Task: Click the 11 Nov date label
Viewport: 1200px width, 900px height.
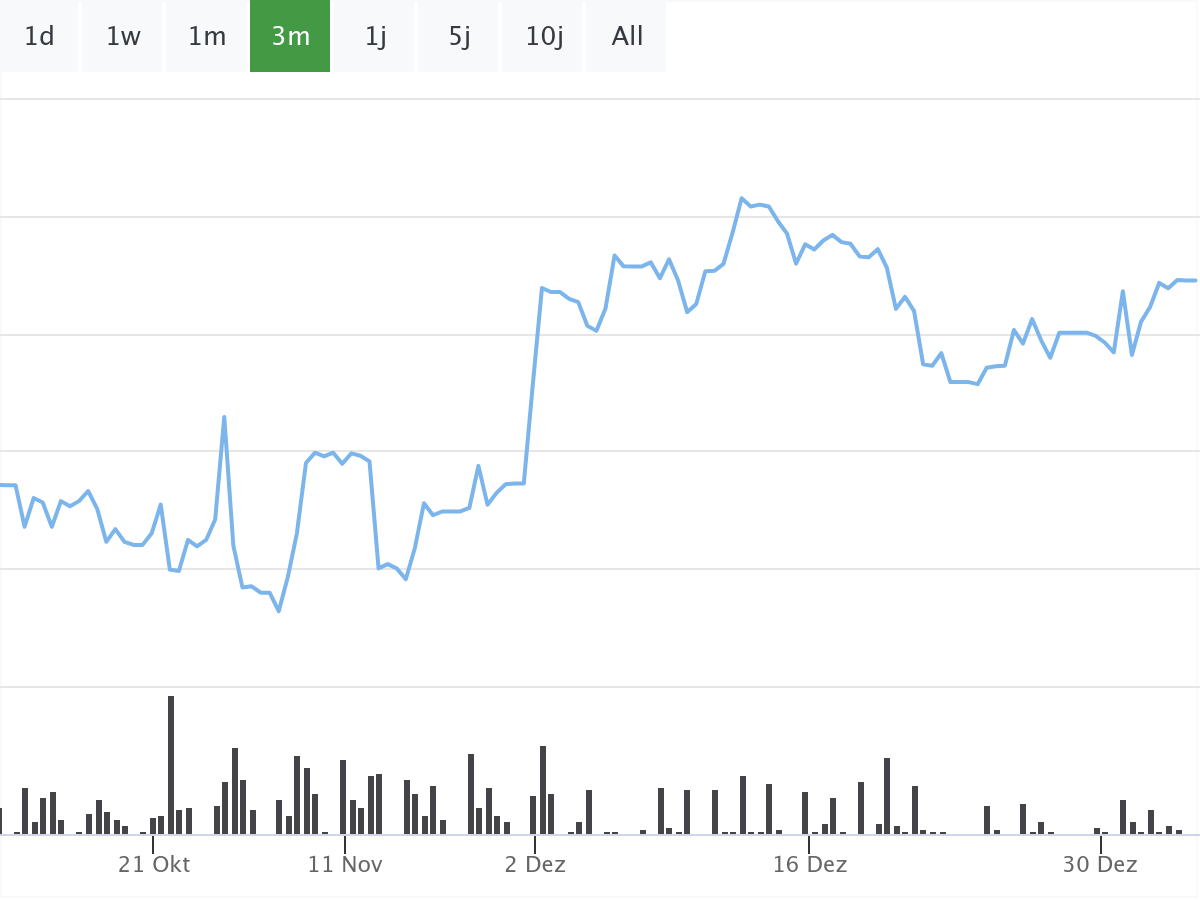Action: pyautogui.click(x=344, y=865)
